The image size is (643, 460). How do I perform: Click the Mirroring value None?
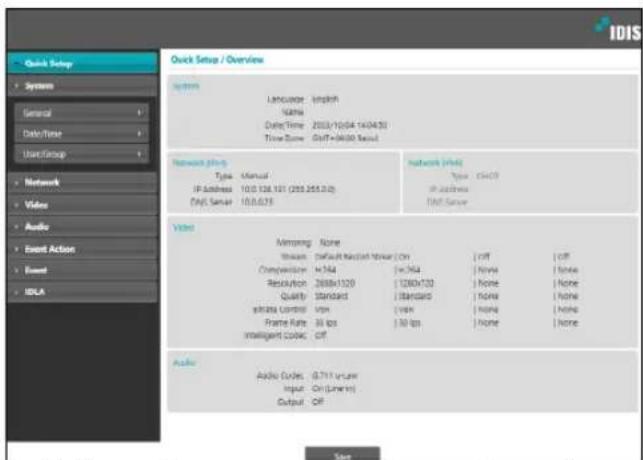point(330,243)
